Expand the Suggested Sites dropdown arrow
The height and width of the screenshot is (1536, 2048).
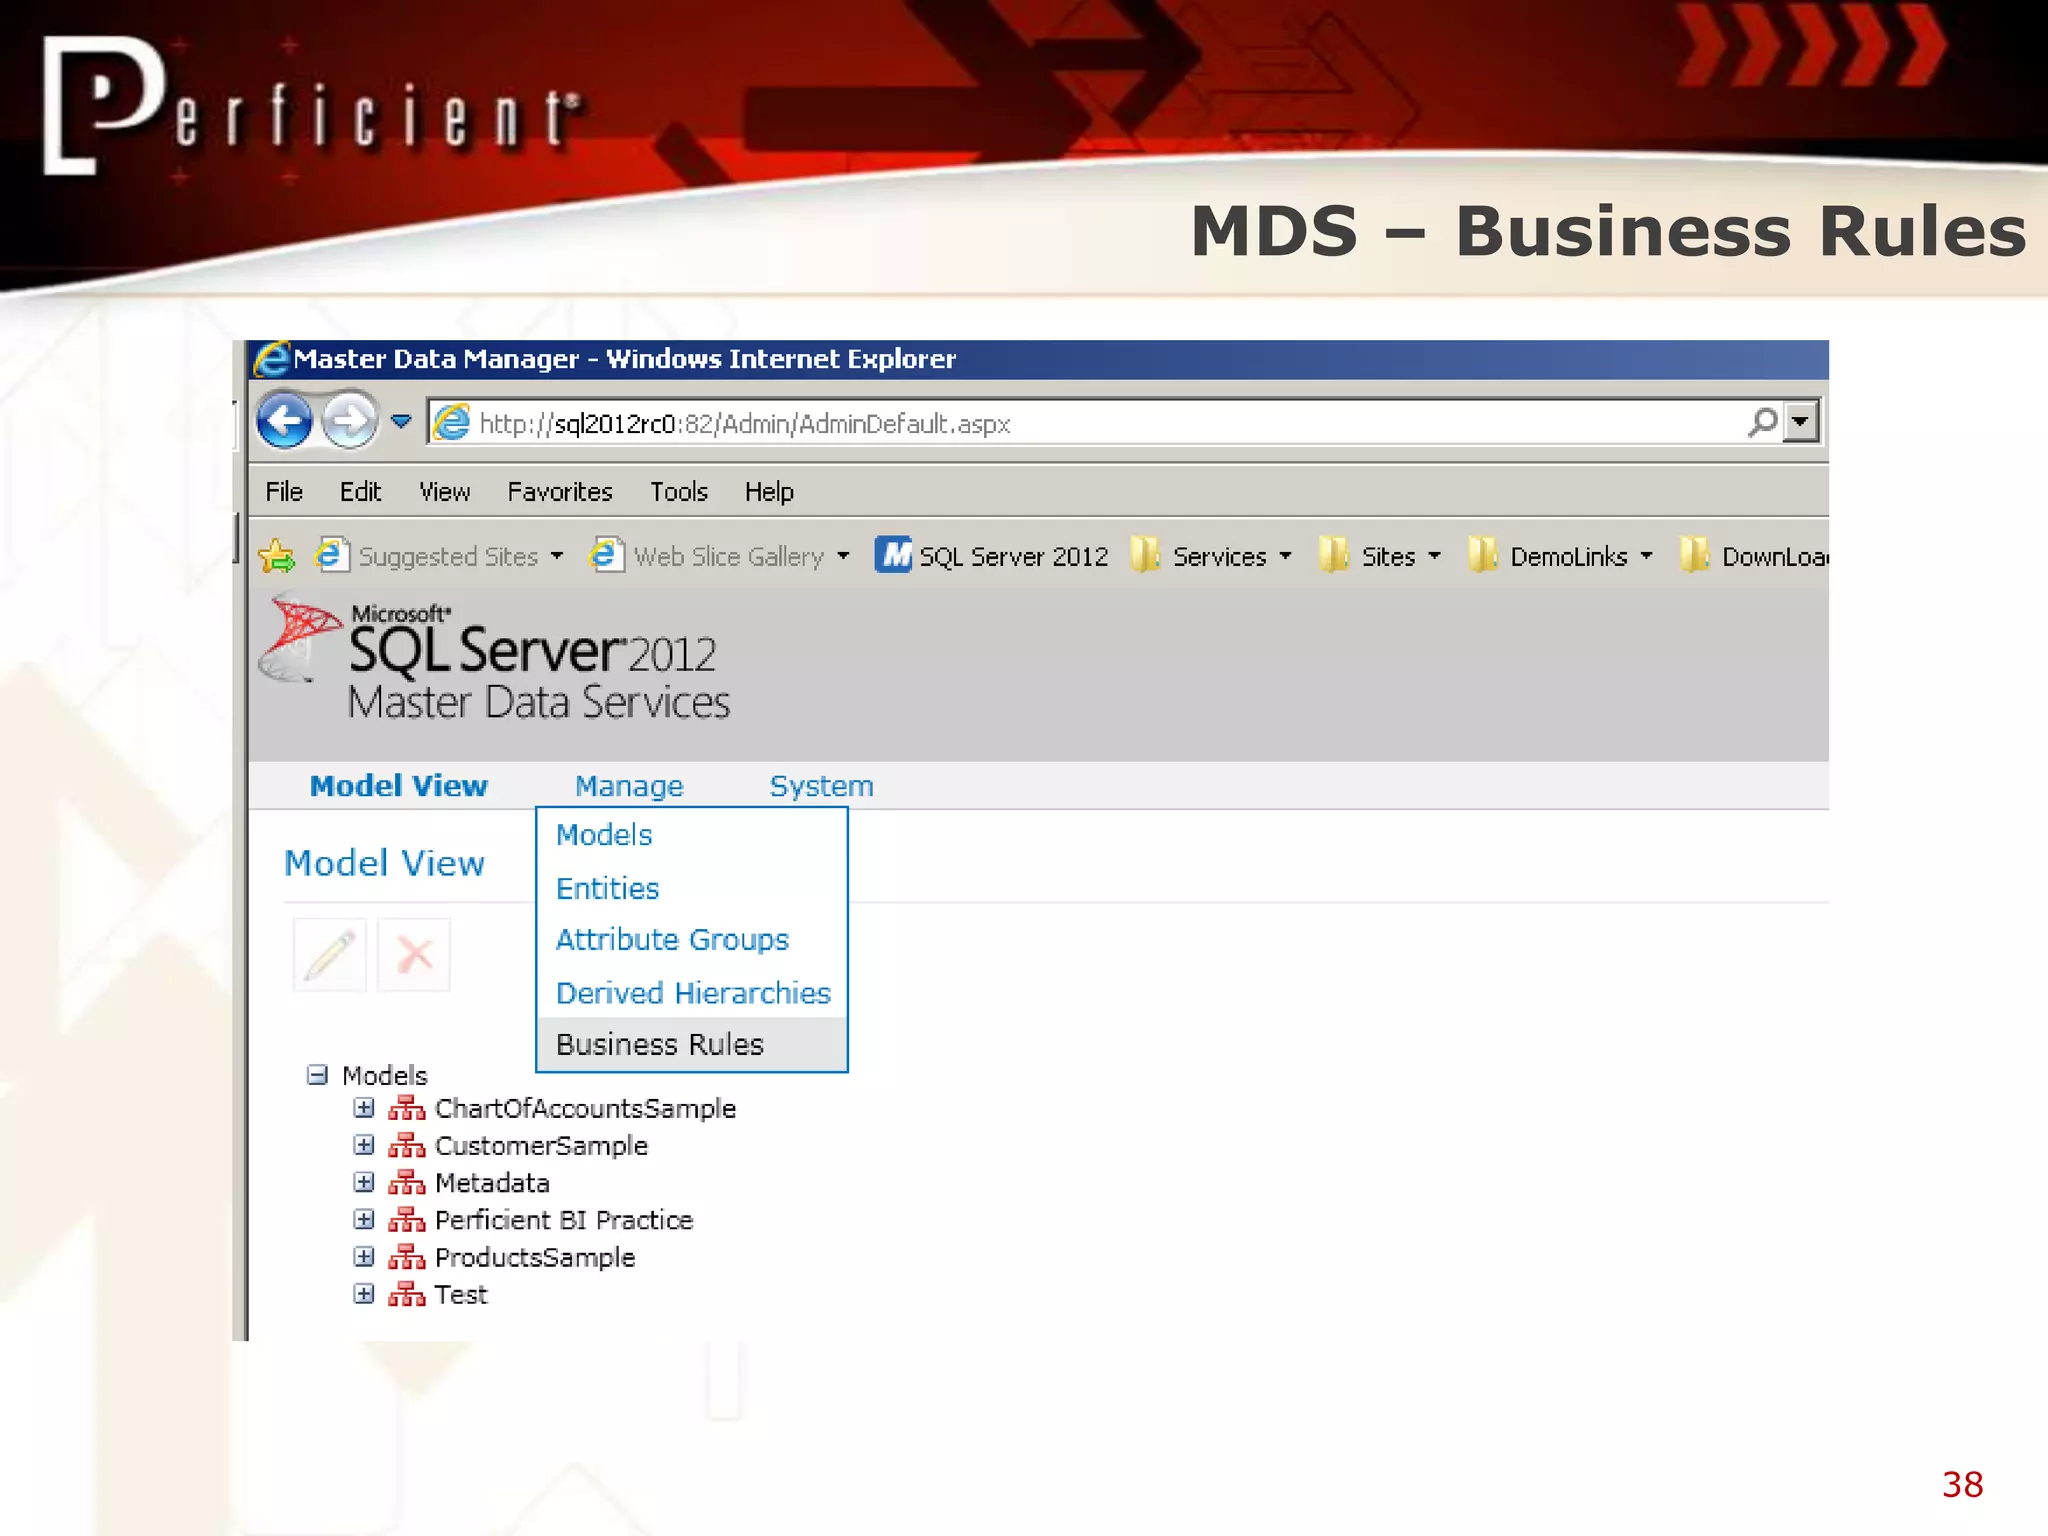[x=557, y=556]
